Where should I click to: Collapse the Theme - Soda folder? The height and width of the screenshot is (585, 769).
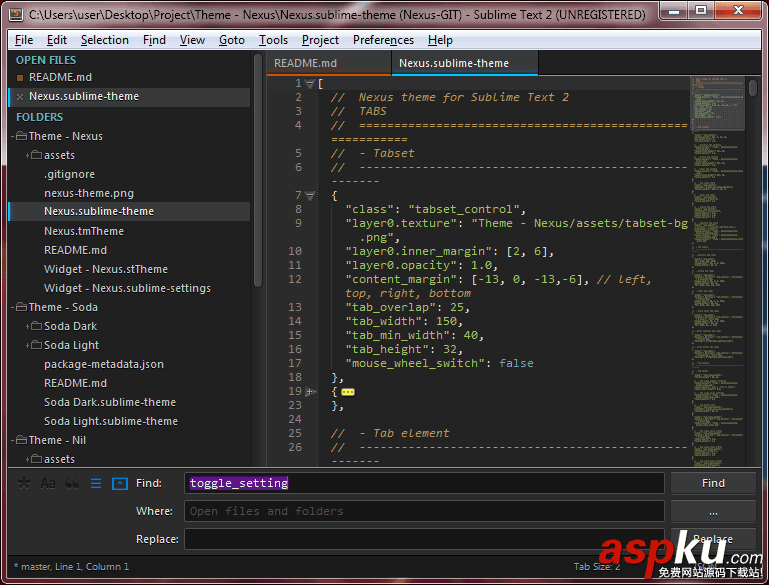click(13, 307)
